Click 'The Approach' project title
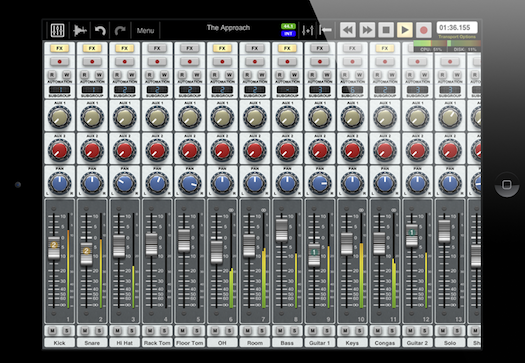This screenshot has width=525, height=363. click(x=228, y=27)
